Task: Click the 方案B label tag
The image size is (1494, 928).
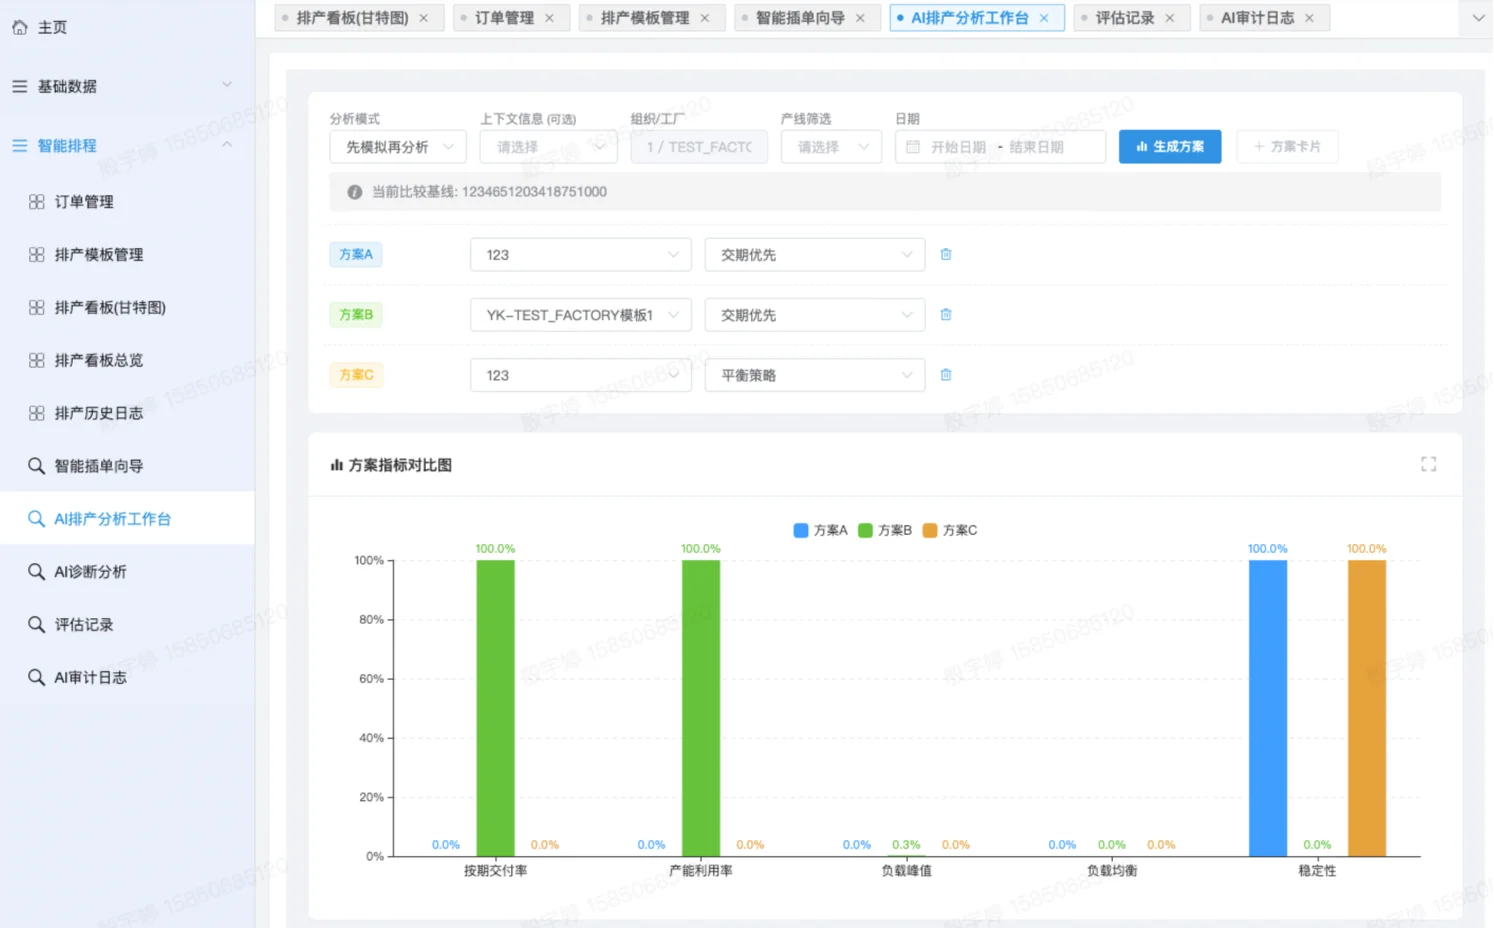Action: [356, 314]
